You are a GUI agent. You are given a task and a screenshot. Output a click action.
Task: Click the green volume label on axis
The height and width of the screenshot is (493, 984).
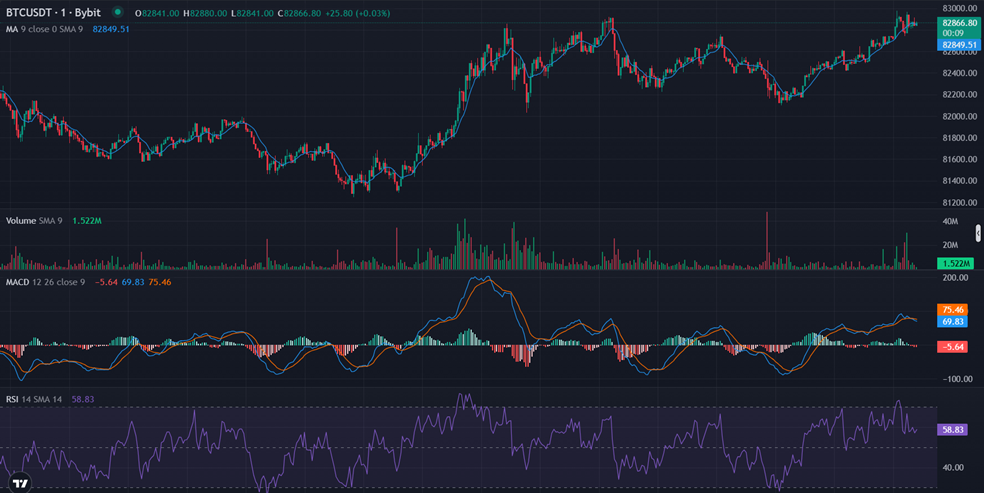click(955, 263)
